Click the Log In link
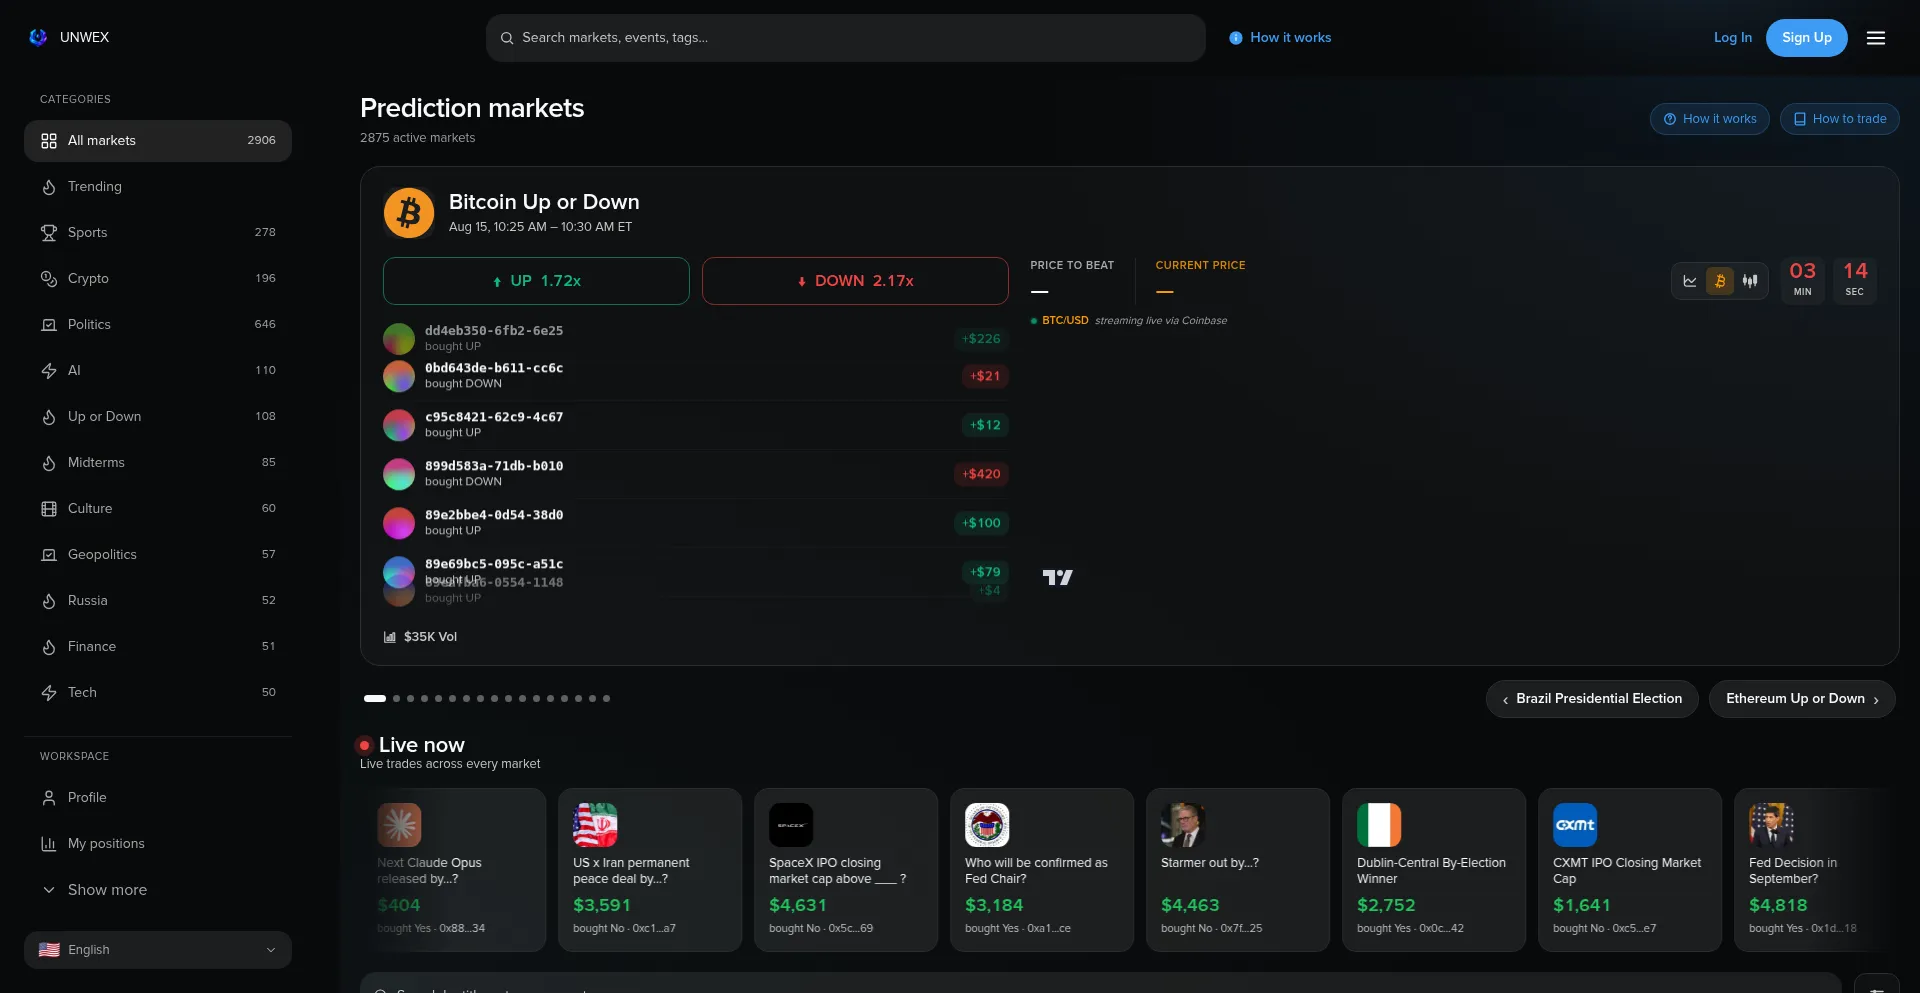This screenshot has width=1920, height=993. coord(1733,38)
